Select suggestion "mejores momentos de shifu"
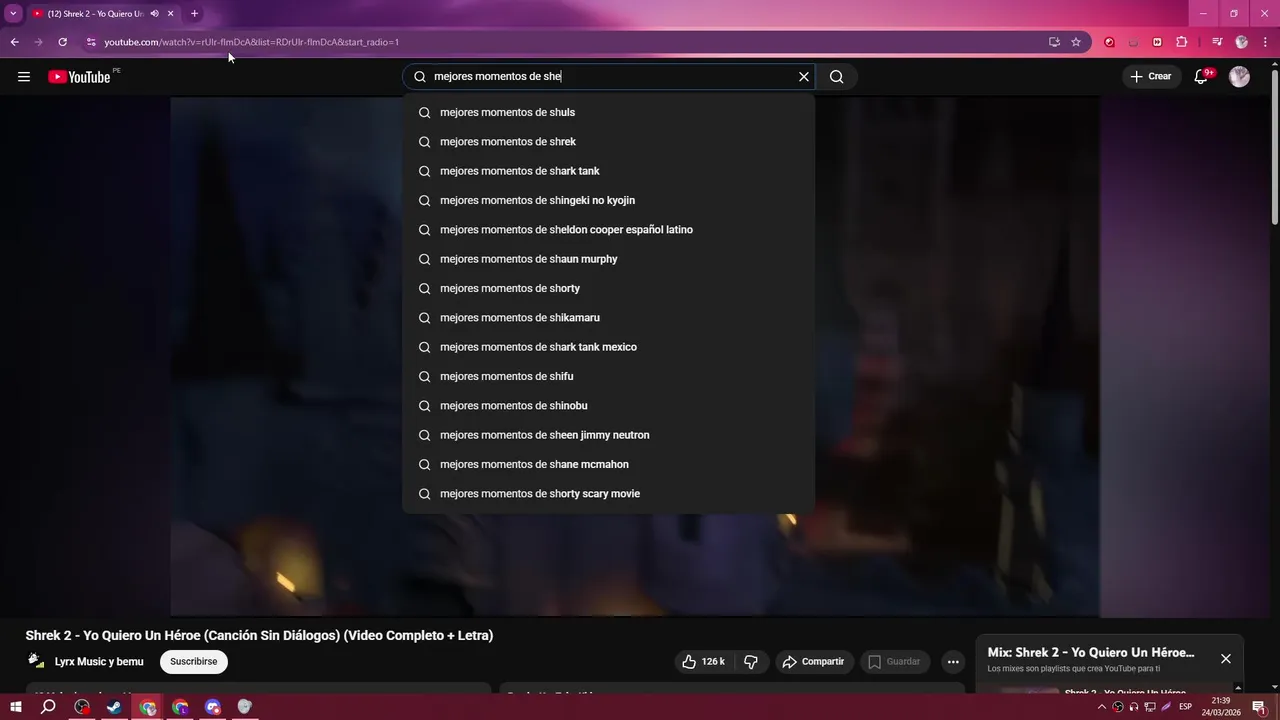Screen dimensions: 1280x720 [x=608, y=376]
